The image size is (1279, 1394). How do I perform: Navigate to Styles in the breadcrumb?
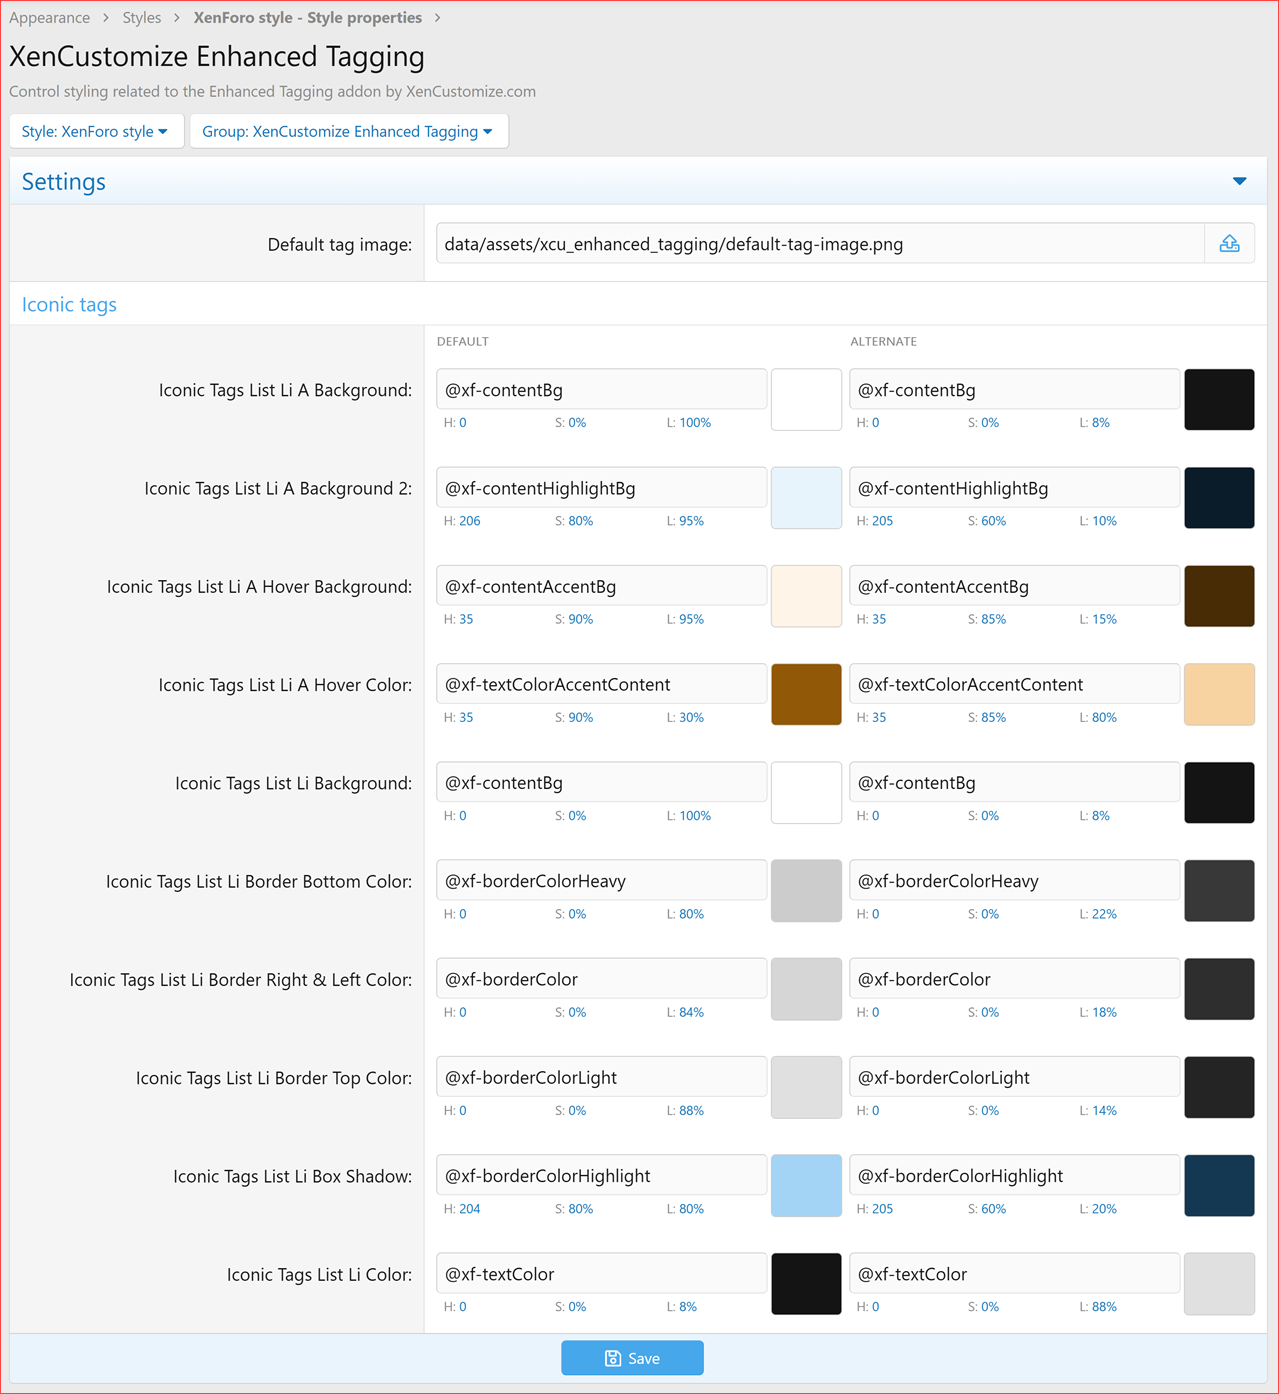pyautogui.click(x=141, y=17)
